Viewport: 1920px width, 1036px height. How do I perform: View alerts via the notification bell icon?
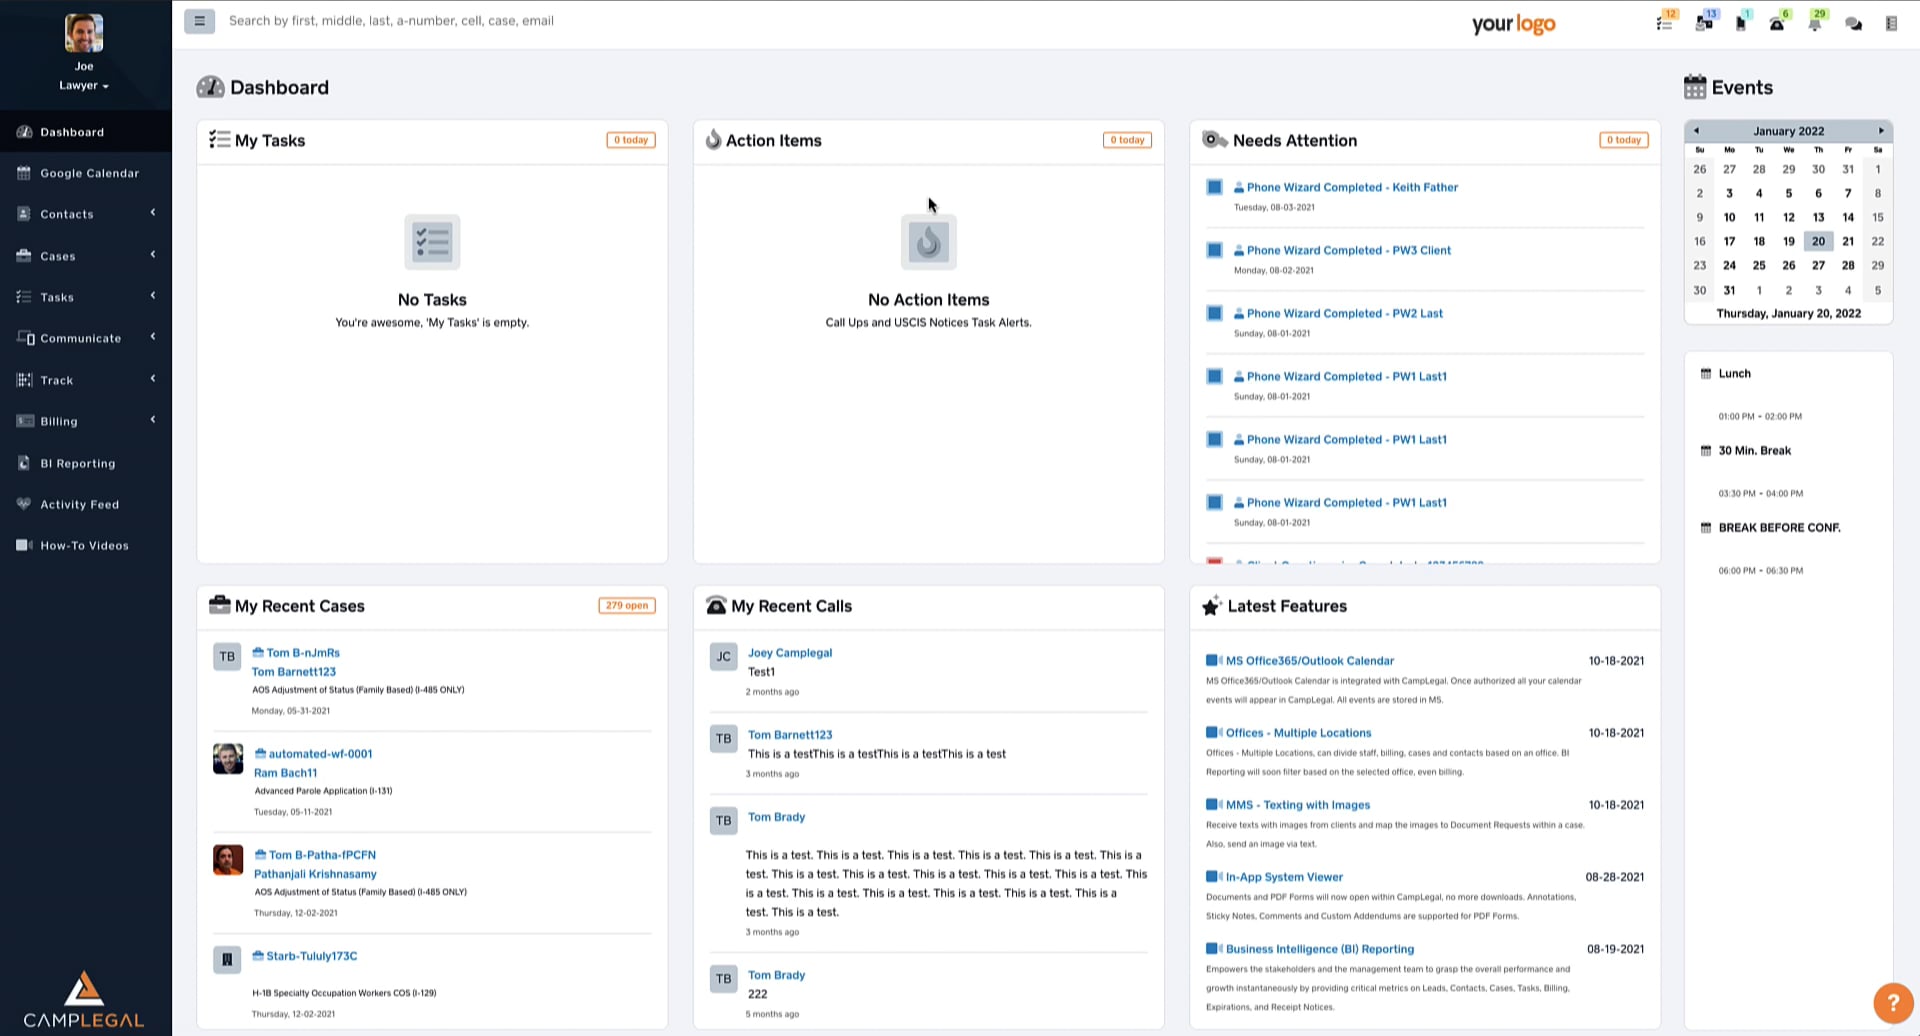coord(1815,26)
